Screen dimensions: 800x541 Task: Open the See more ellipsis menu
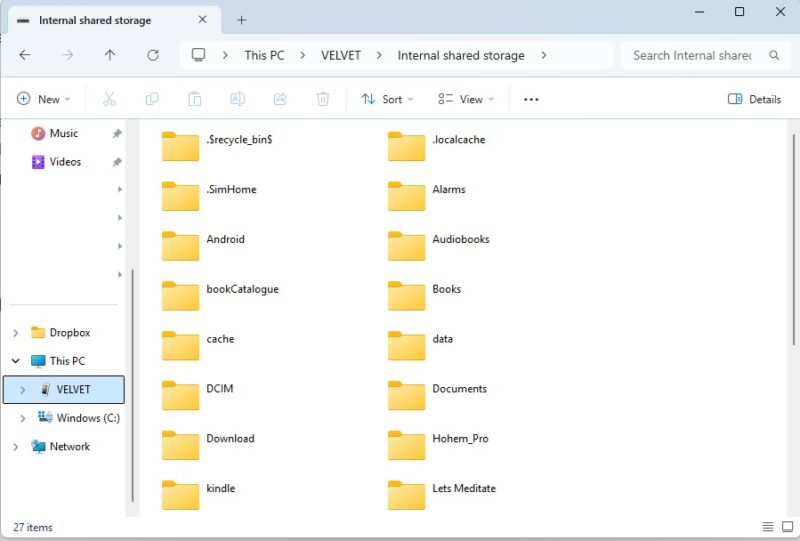point(531,100)
